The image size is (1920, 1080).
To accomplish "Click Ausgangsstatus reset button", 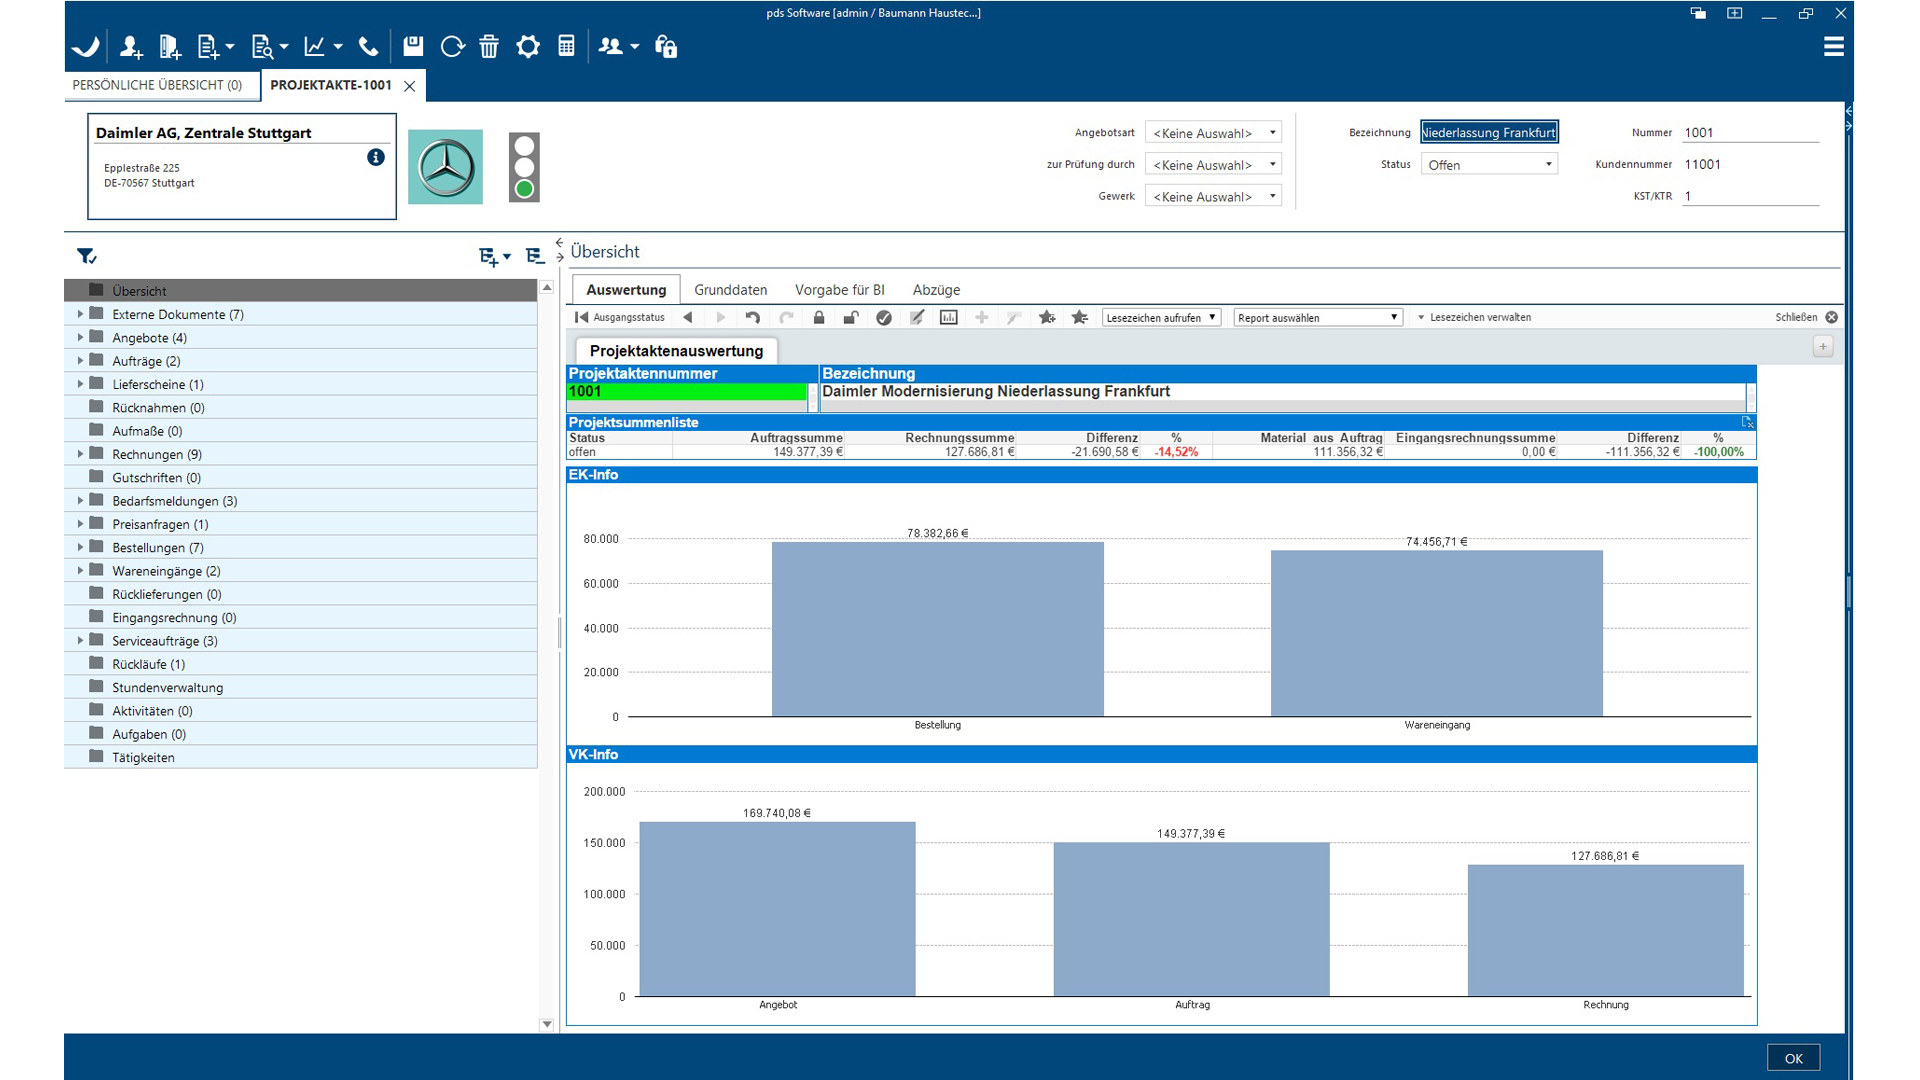I will pyautogui.click(x=620, y=317).
